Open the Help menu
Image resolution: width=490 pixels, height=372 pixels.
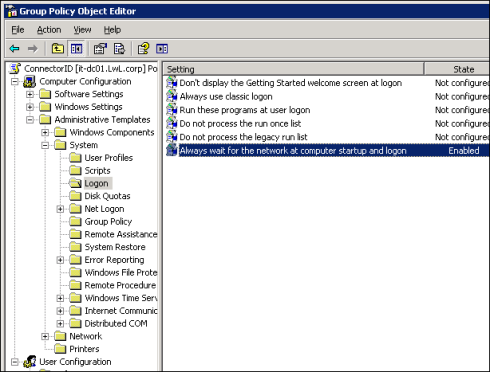click(112, 30)
